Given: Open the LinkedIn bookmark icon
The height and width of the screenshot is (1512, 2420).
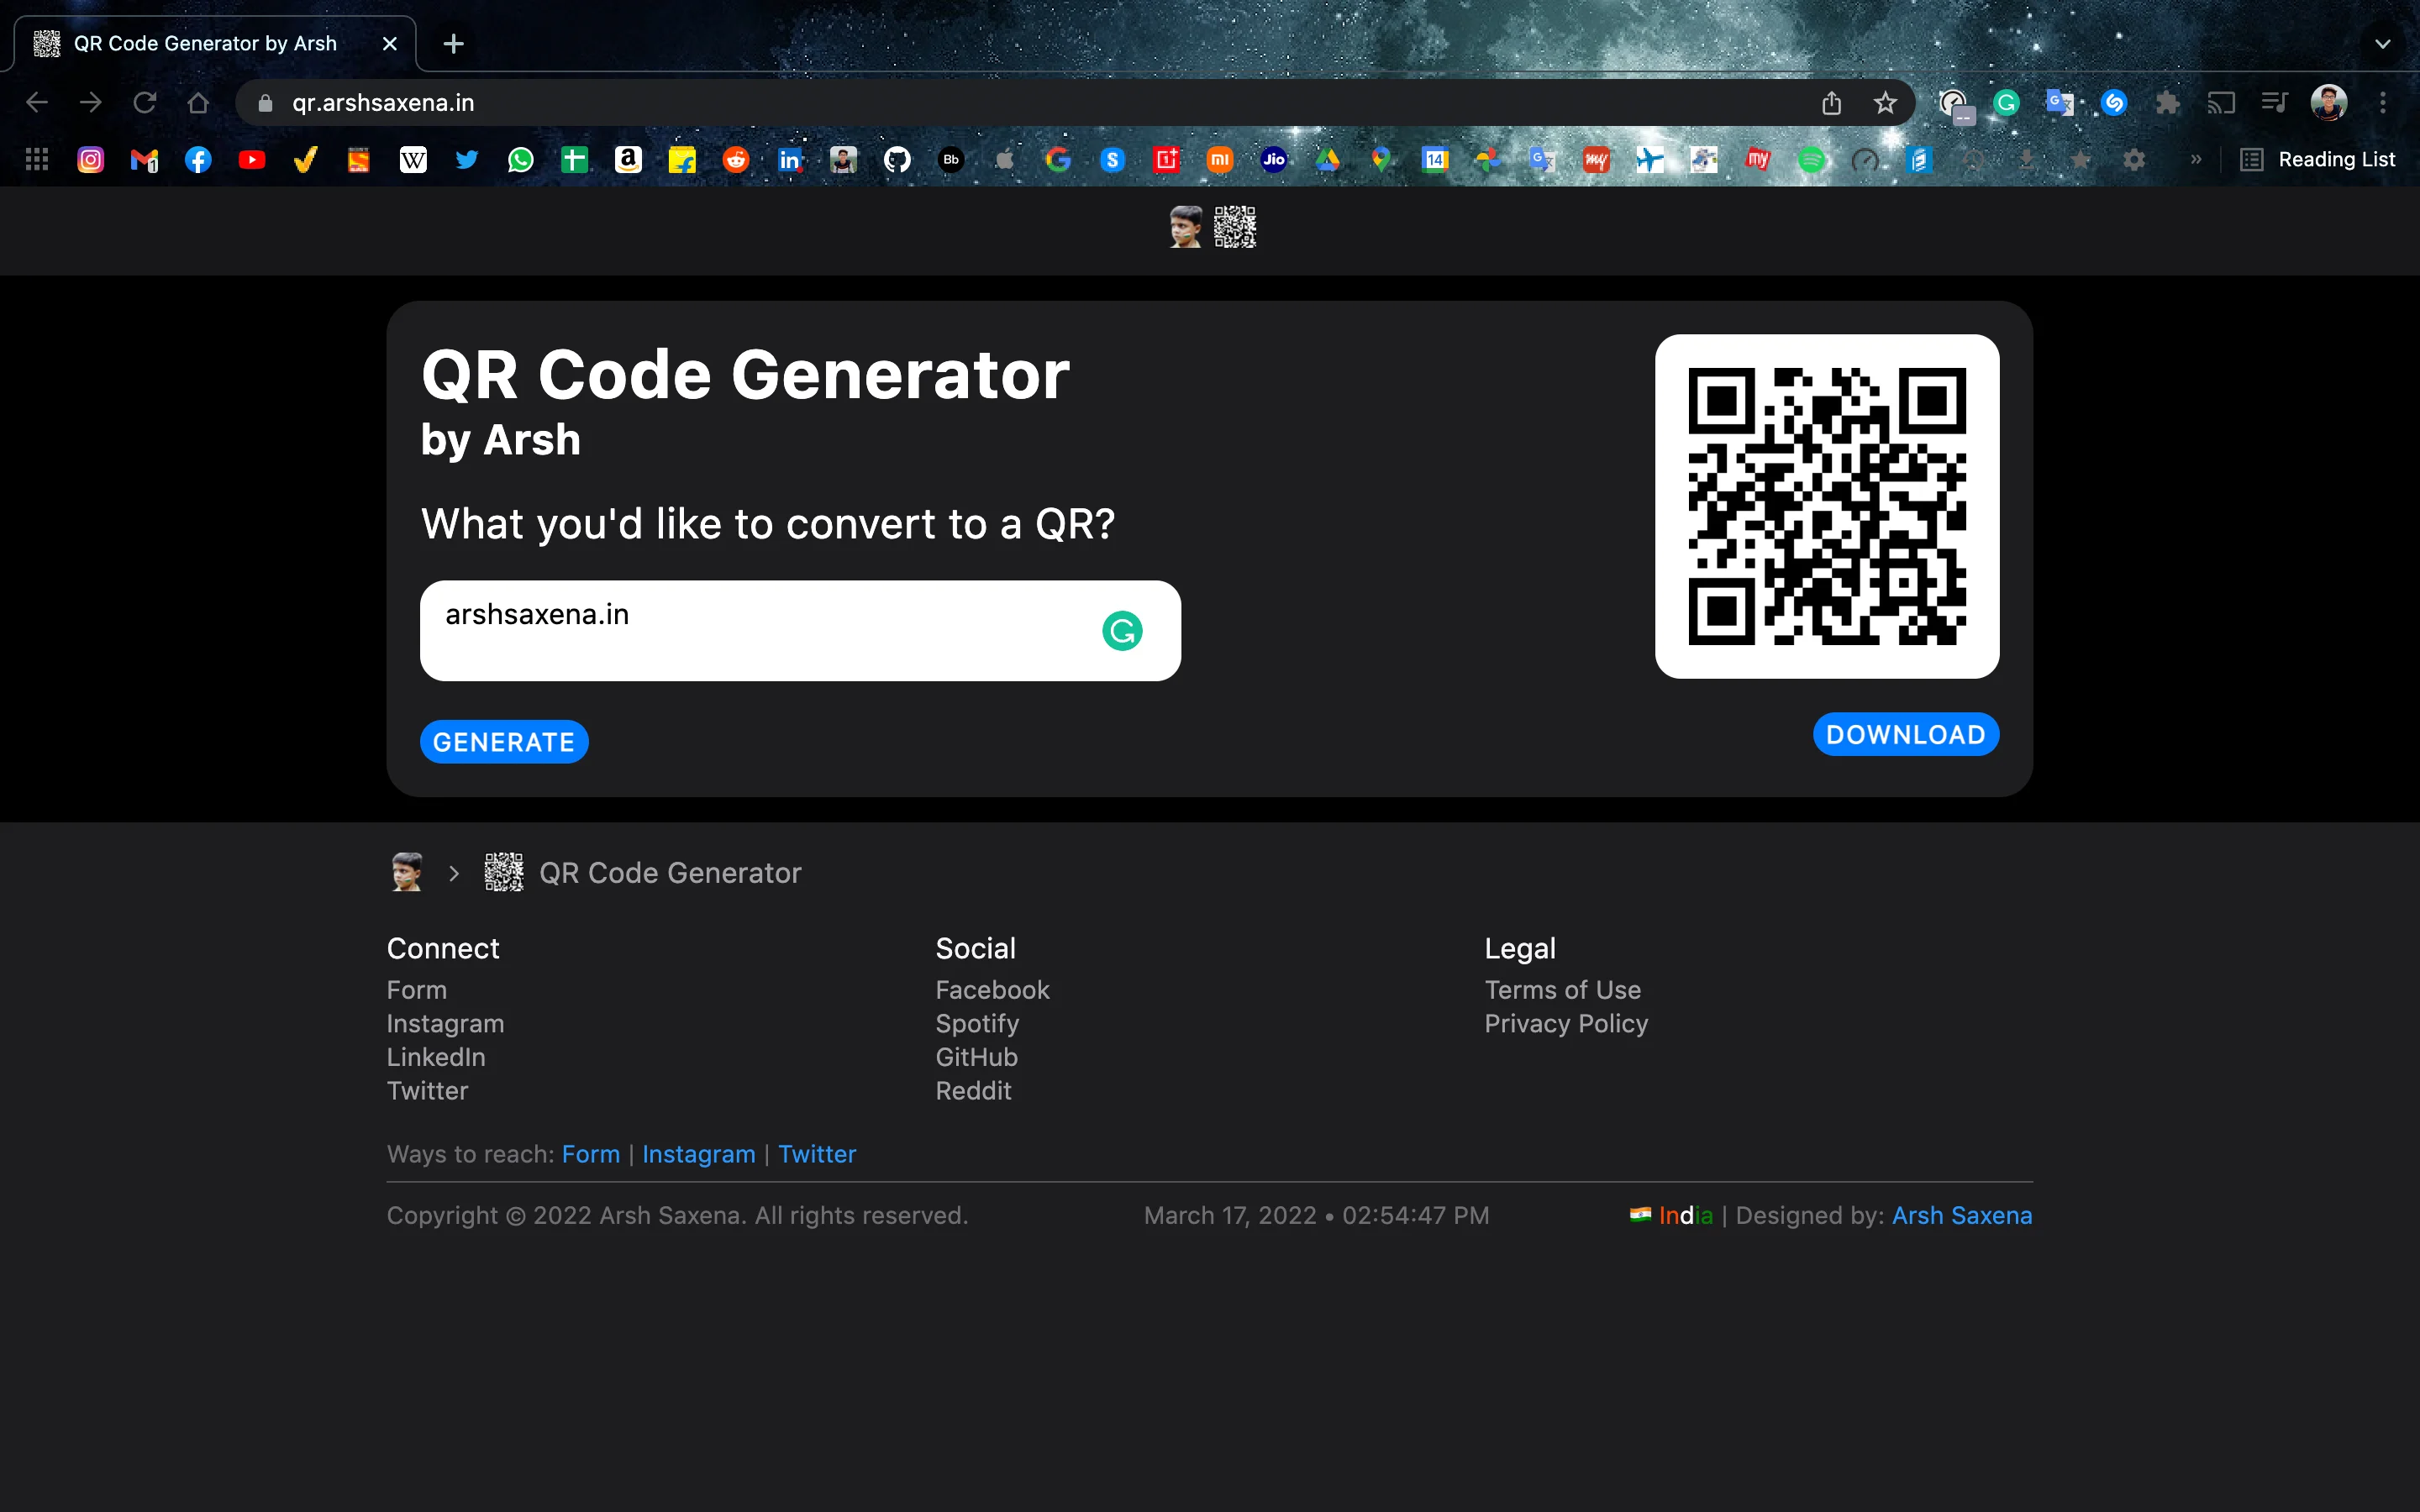Looking at the screenshot, I should pyautogui.click(x=790, y=160).
